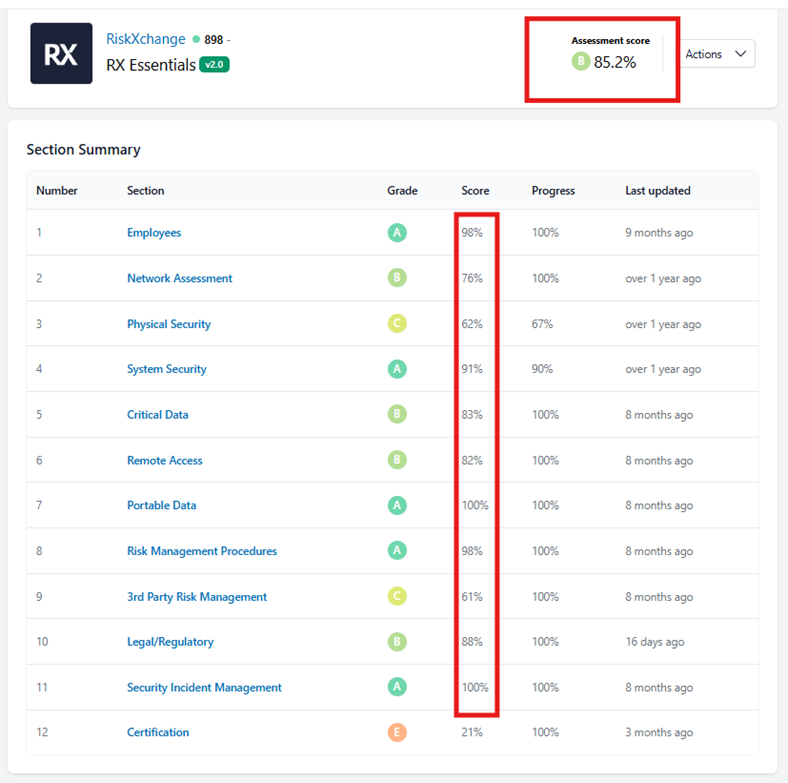The image size is (788, 783).
Task: Open the RiskXchange company link
Action: (146, 39)
